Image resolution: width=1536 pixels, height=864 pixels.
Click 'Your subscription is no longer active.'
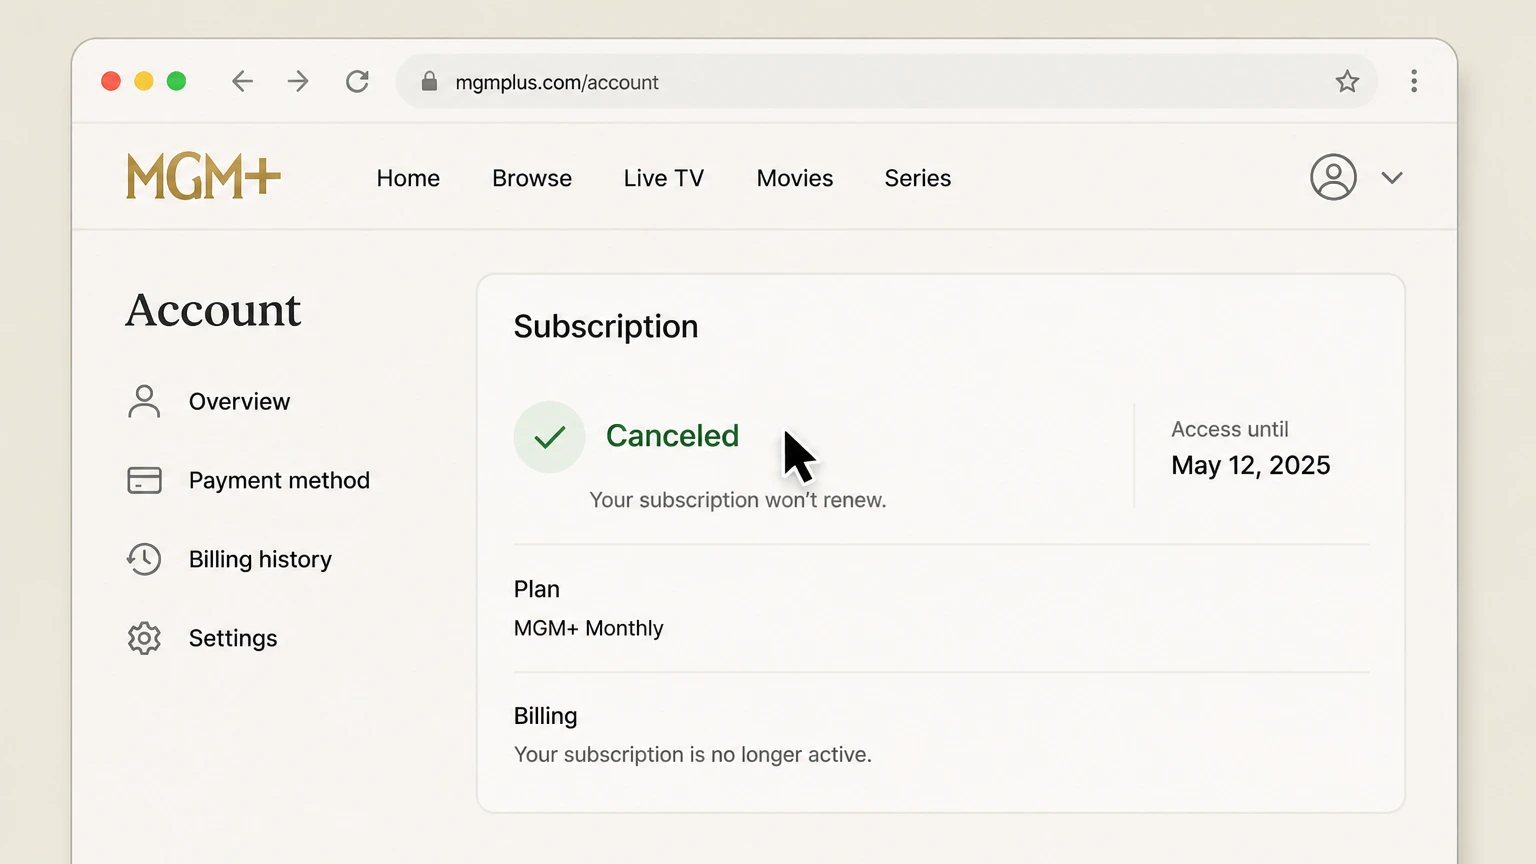click(x=693, y=754)
